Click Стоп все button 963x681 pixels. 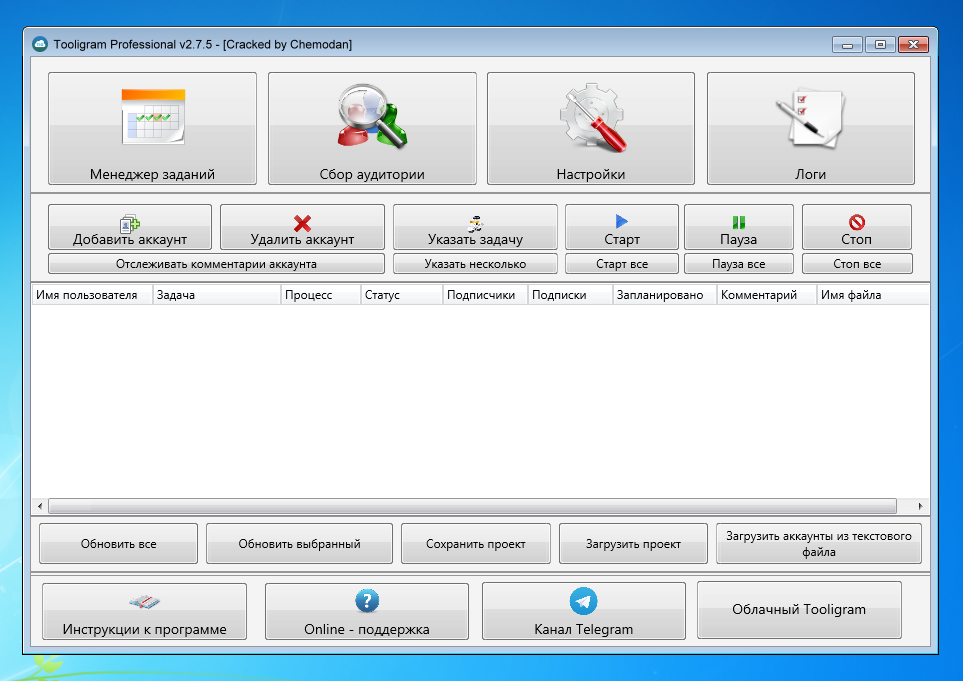pos(857,264)
